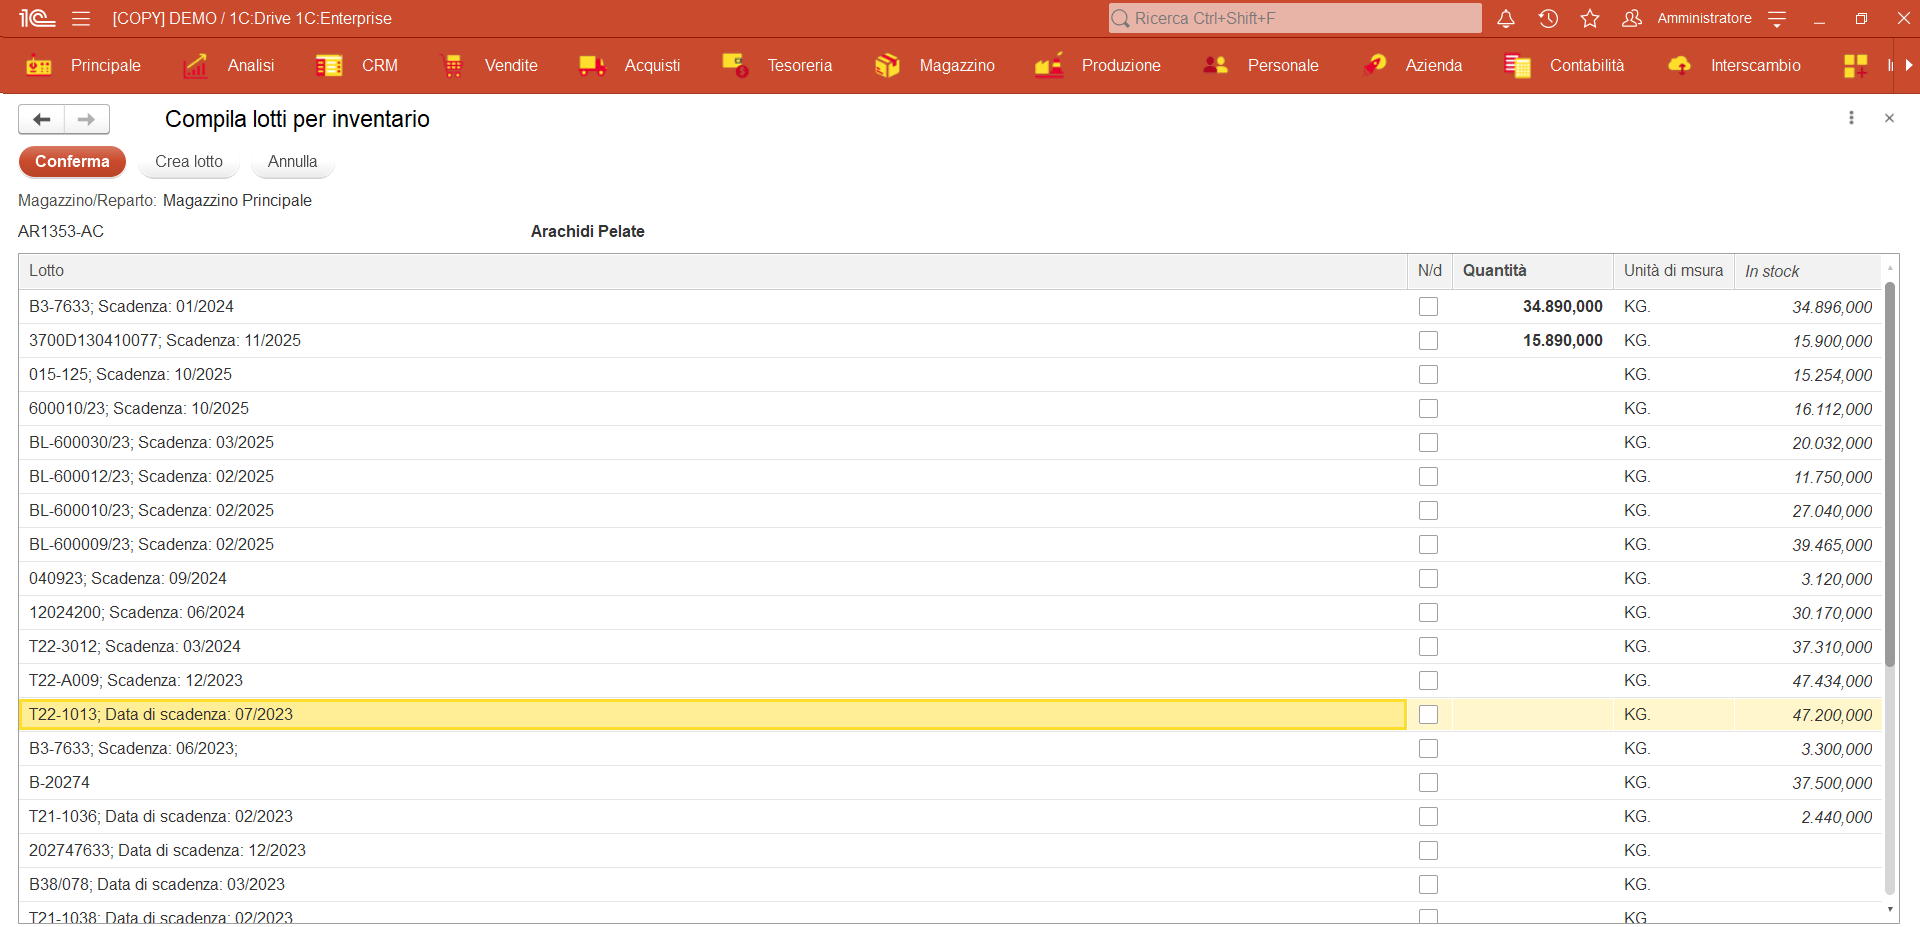Click the Acquisti truck icon

(592, 65)
